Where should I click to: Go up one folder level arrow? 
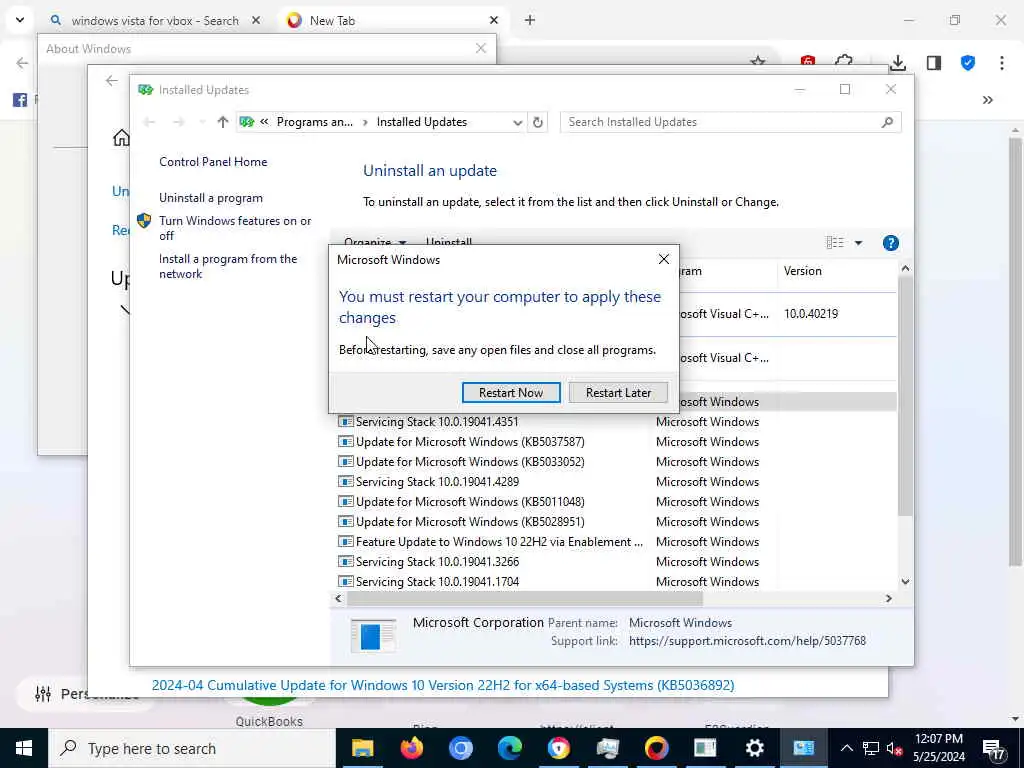(x=223, y=122)
